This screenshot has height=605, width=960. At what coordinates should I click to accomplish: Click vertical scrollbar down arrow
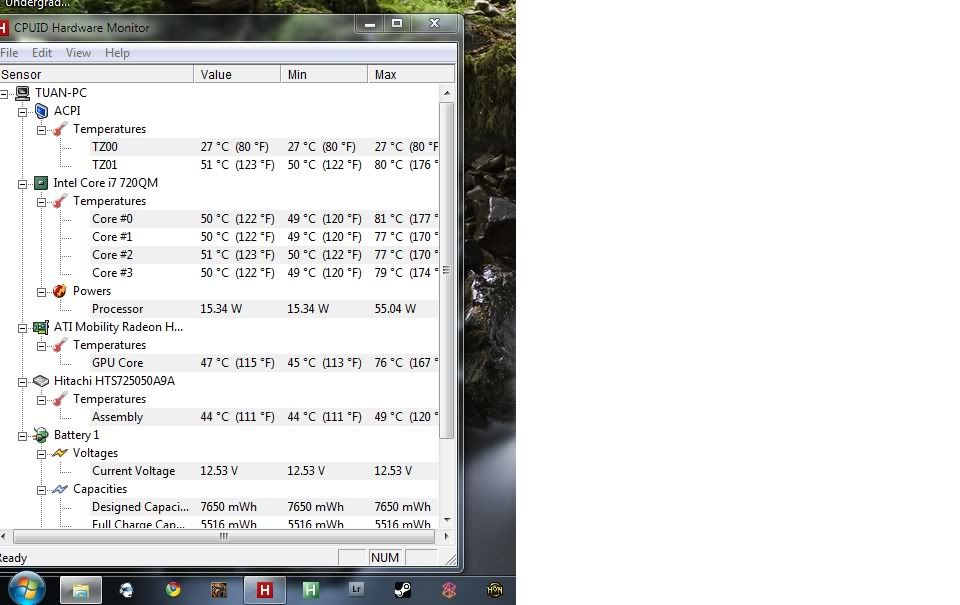[x=447, y=520]
